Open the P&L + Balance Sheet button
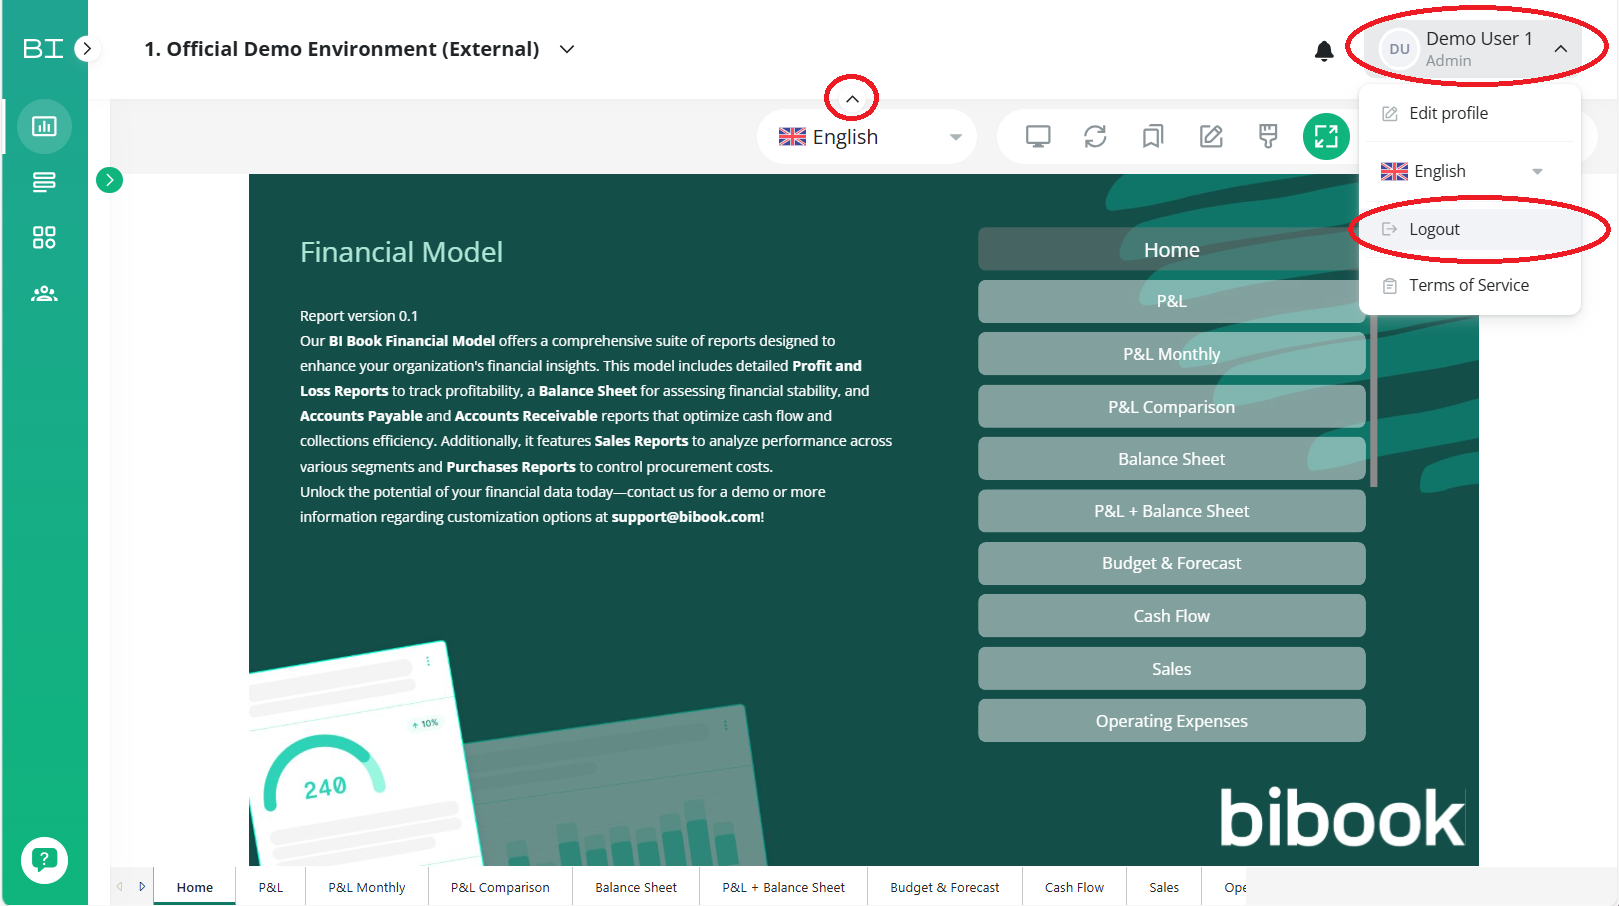Screen dimensions: 1619x906 pyautogui.click(x=1171, y=511)
